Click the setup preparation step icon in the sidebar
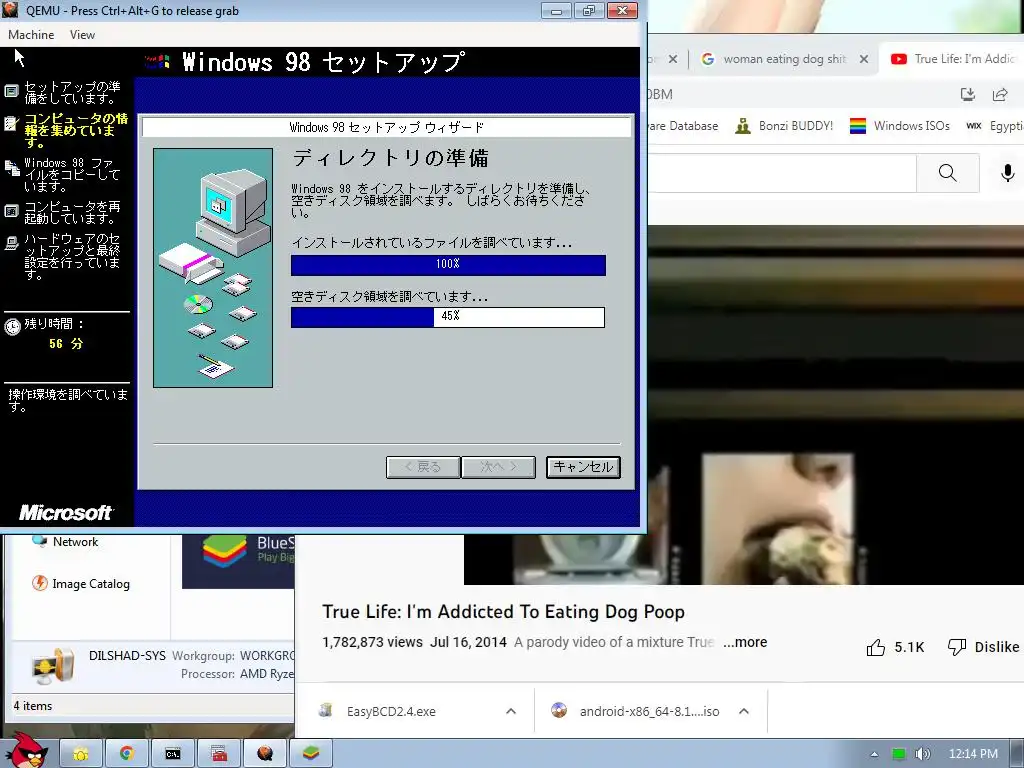Viewport: 1024px width, 768px height. (x=11, y=91)
